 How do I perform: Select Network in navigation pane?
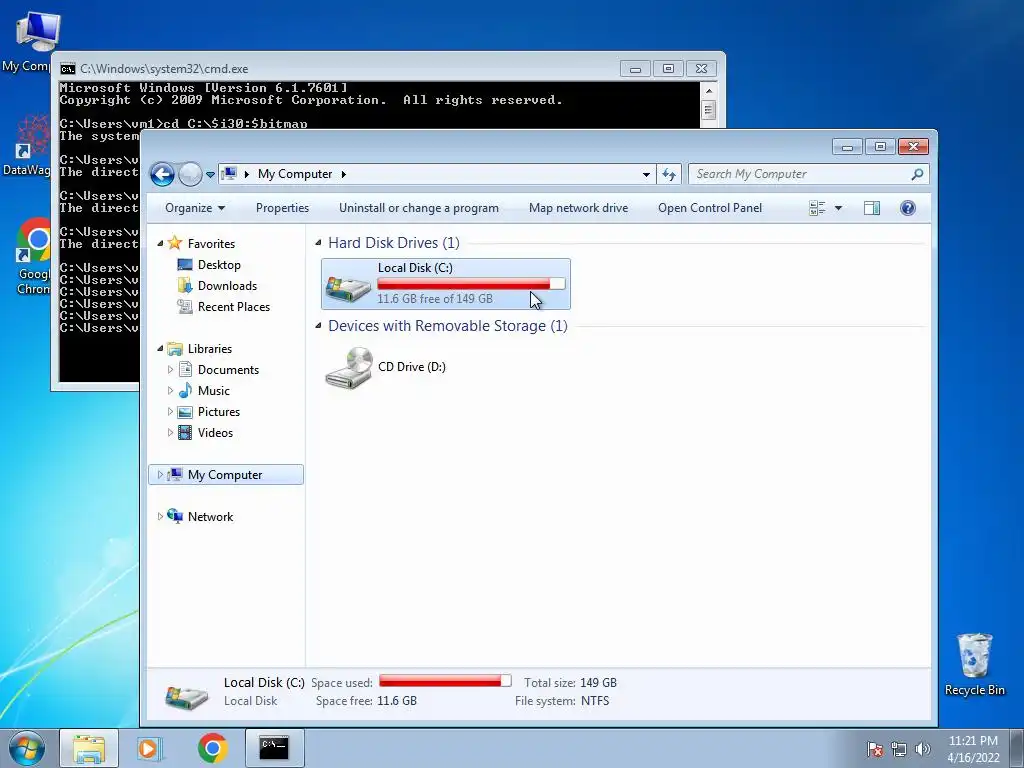click(x=210, y=517)
